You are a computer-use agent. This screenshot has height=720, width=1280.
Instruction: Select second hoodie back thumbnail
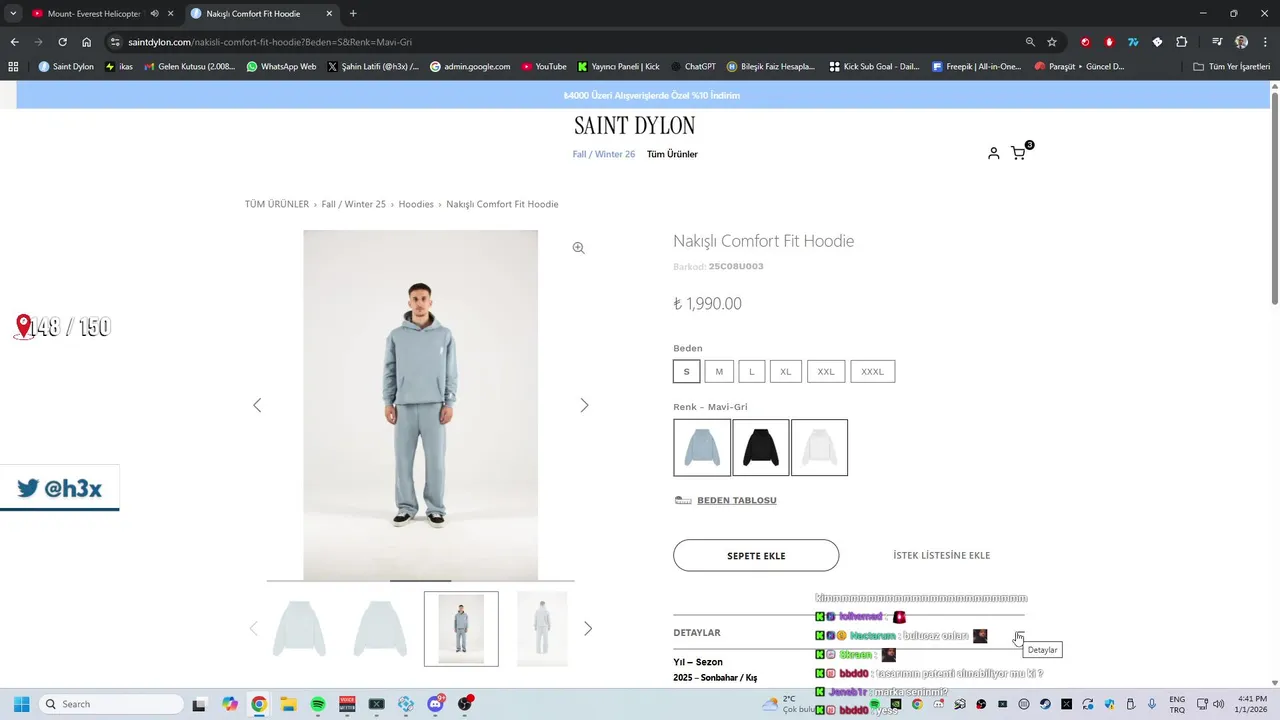click(380, 629)
